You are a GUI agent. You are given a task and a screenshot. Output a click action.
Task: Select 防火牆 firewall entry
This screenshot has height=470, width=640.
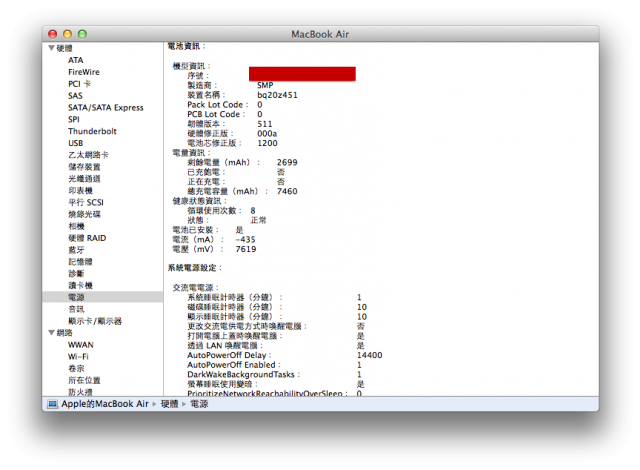click(80, 392)
